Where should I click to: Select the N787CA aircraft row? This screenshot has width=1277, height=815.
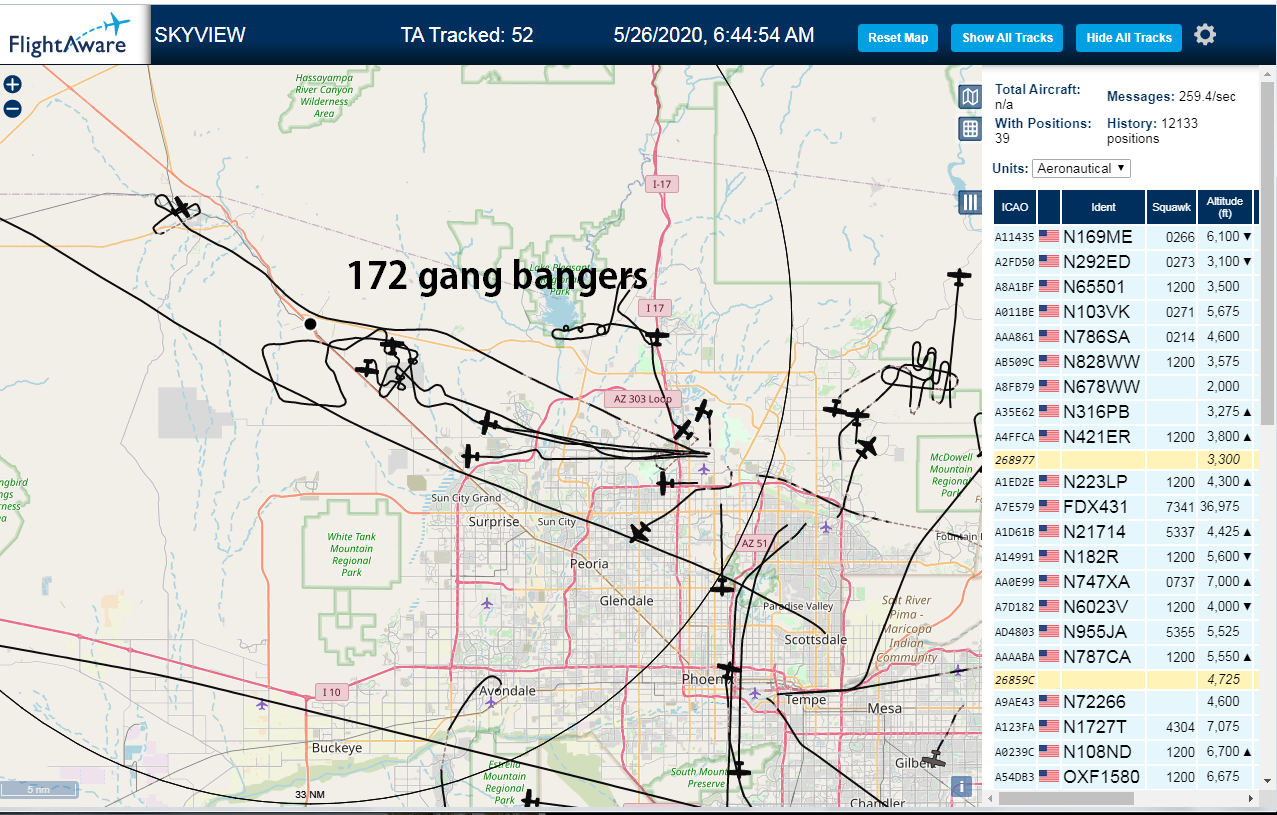pyautogui.click(x=1124, y=657)
